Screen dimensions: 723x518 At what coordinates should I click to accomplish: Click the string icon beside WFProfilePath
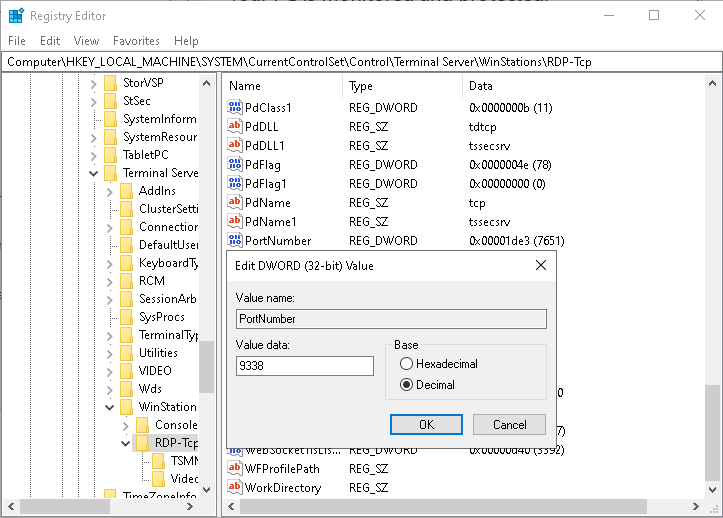coord(235,468)
